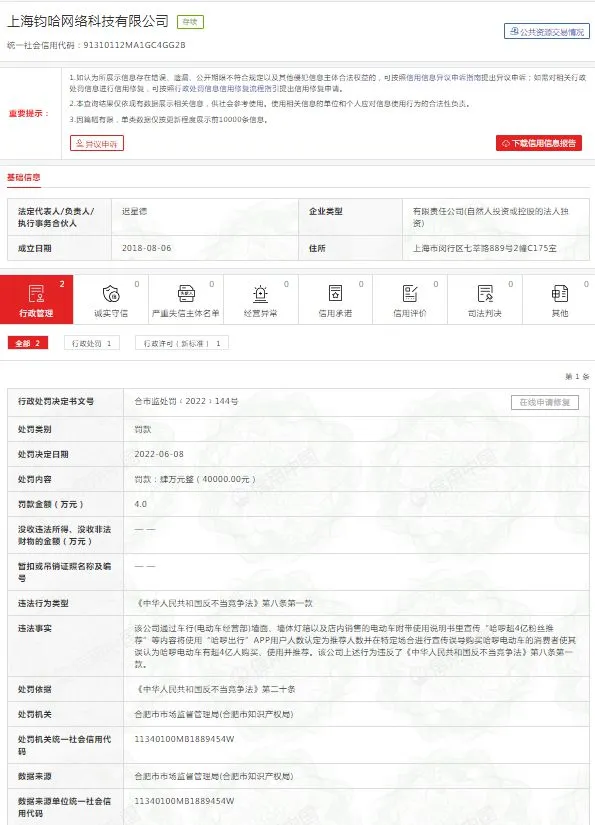Screen dimensions: 595x825
Task: Open the 信用评价 category icon
Action: point(410,294)
